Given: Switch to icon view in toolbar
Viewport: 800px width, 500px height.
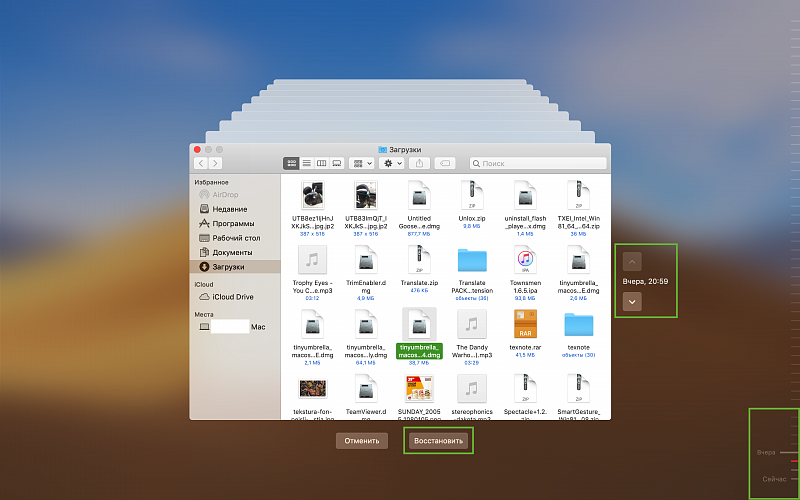Looking at the screenshot, I should click(x=291, y=163).
